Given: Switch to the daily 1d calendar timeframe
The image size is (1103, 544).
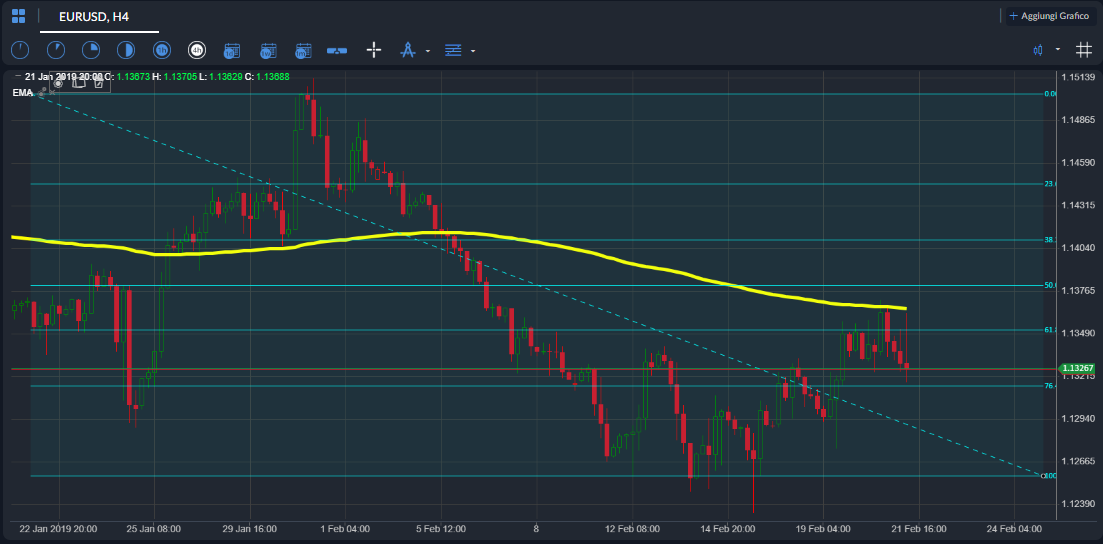Looking at the screenshot, I should click(x=232, y=50).
